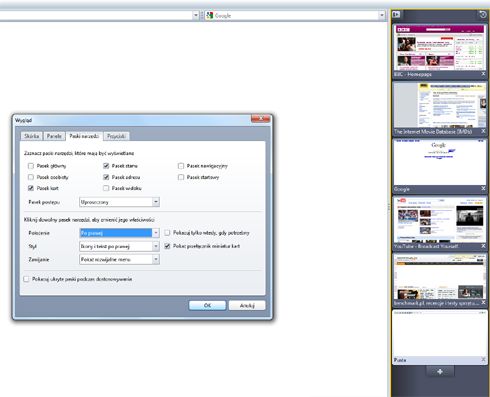Image resolution: width=490 pixels, height=397 pixels.
Task: Close the Google tab thumbnail
Action: 483,188
